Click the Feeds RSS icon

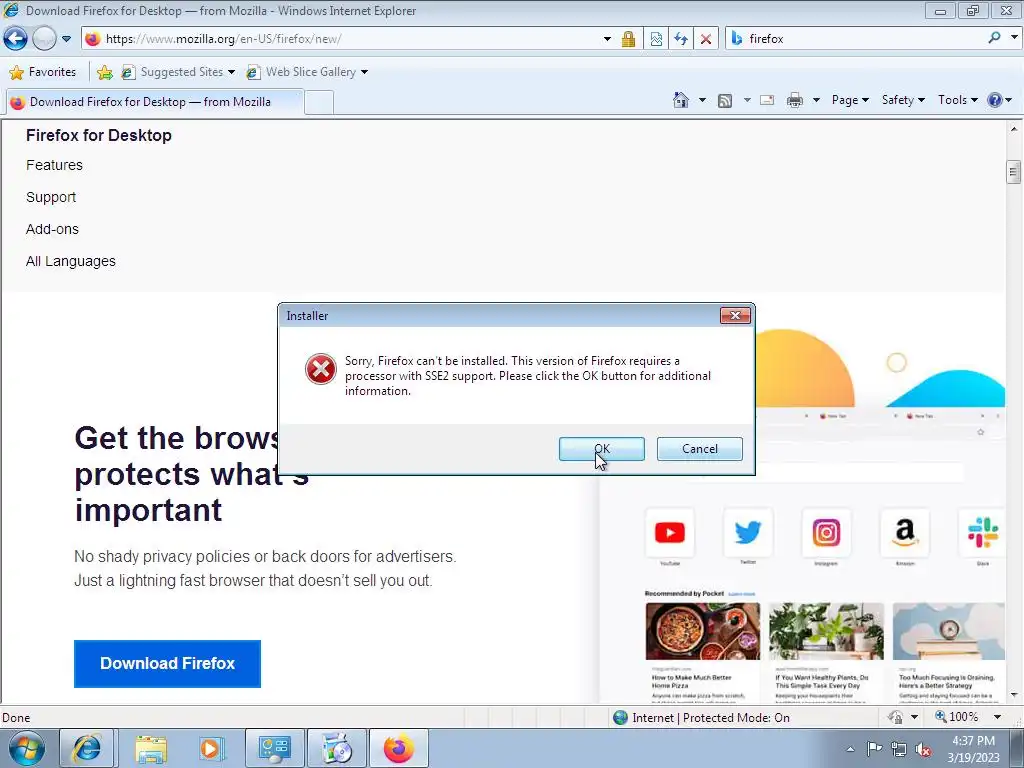[725, 100]
